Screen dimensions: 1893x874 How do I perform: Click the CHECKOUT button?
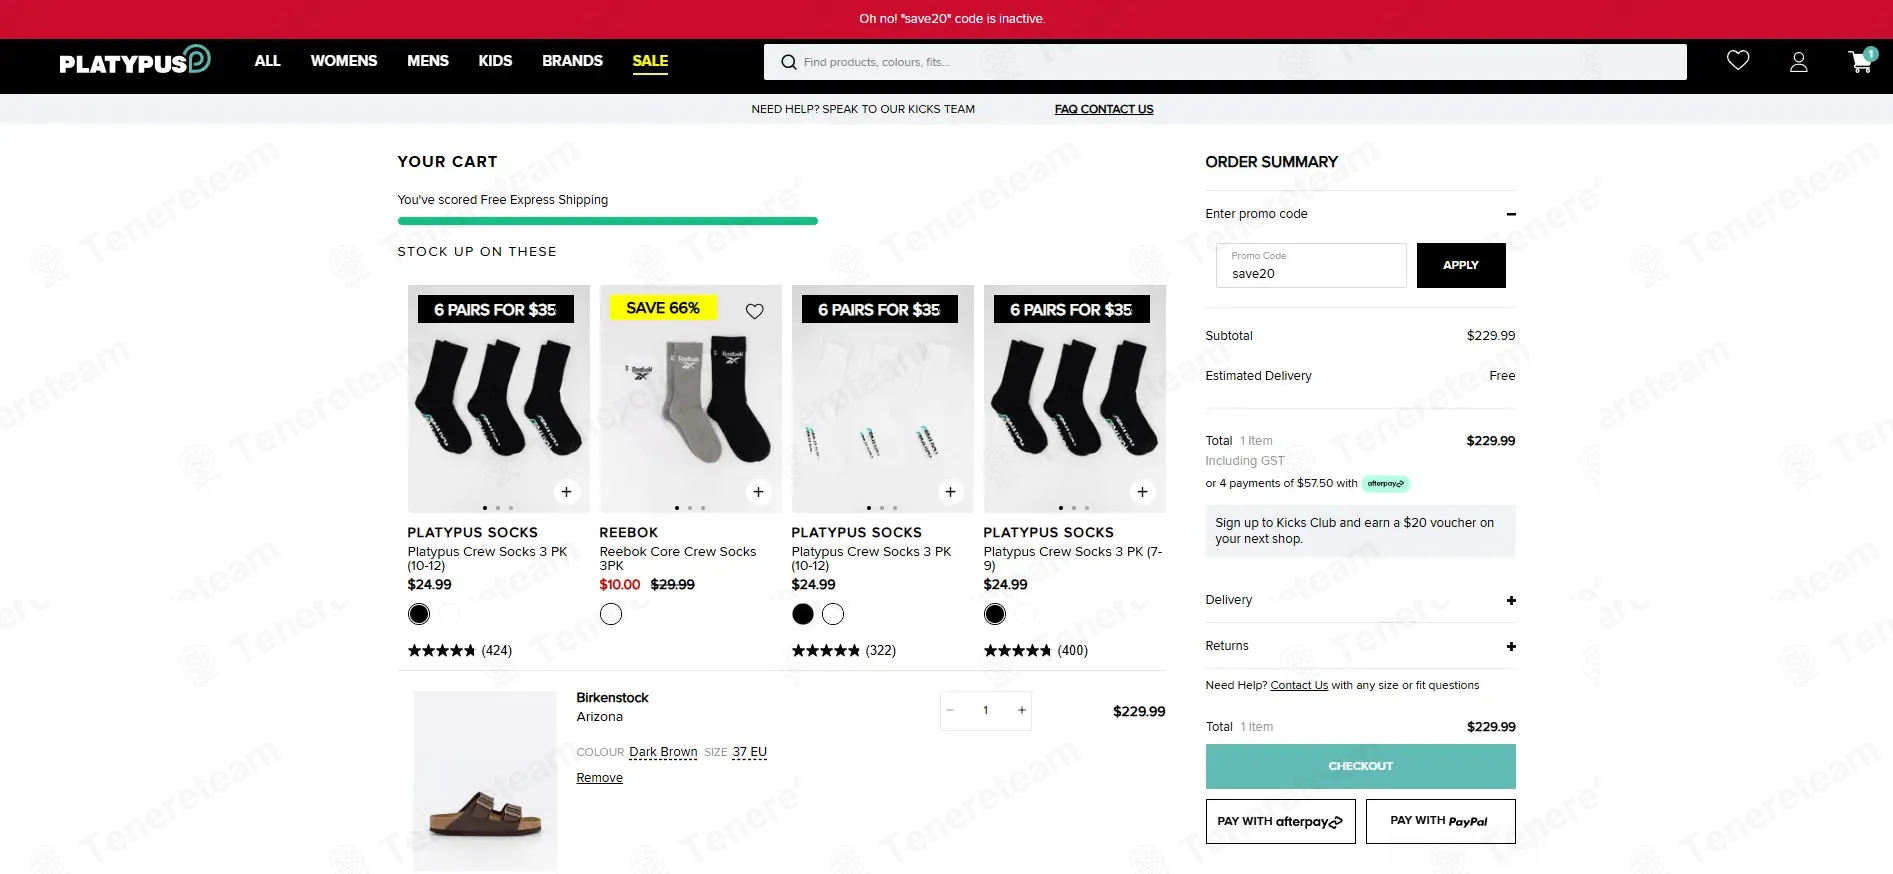click(x=1360, y=766)
